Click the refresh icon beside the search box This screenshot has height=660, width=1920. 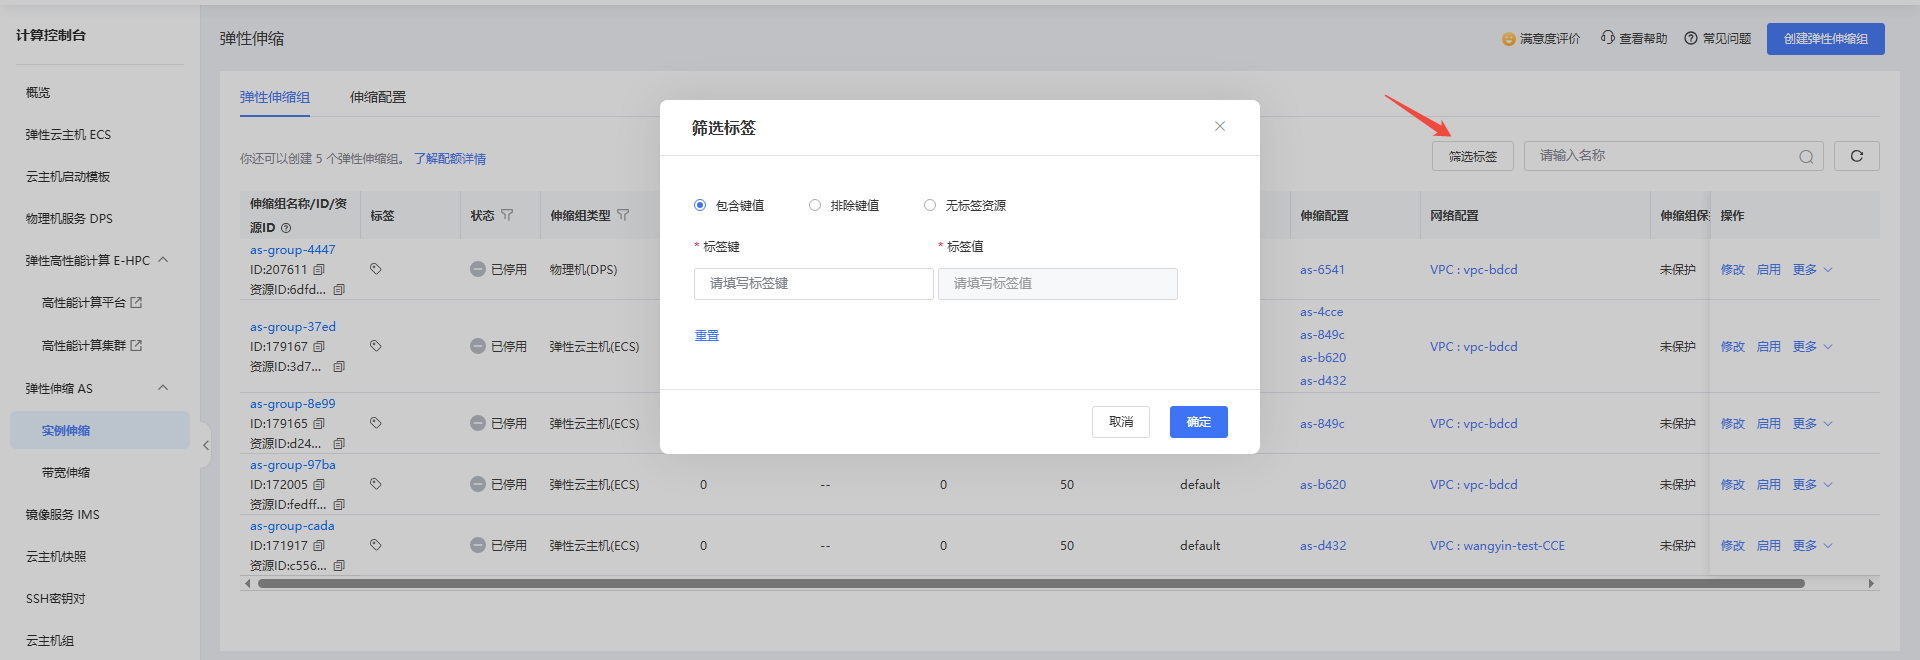click(1856, 156)
